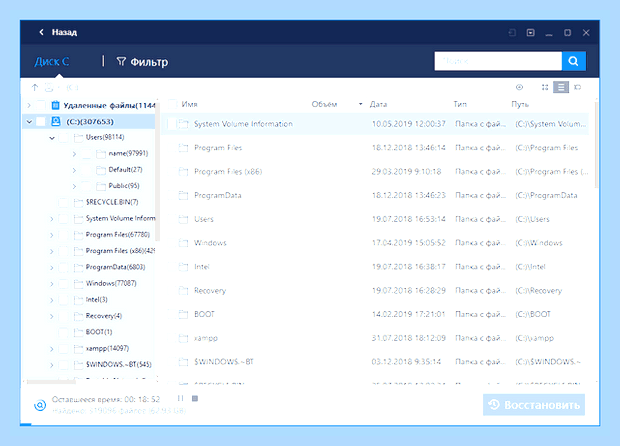The image size is (620, 446).
Task: Stop the scan with square button
Action: (195, 398)
